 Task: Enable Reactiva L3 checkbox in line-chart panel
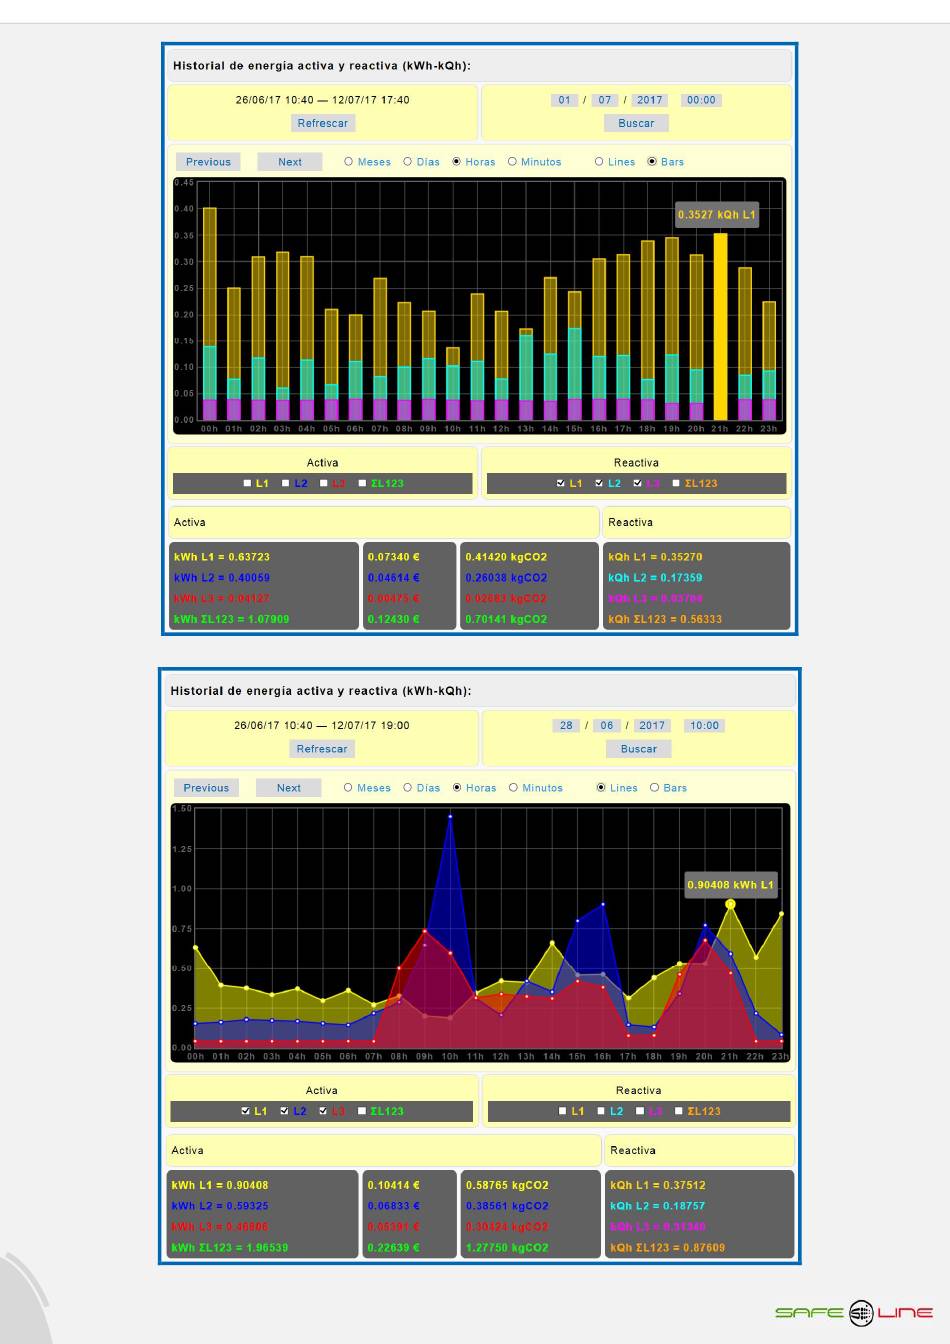pos(640,1111)
